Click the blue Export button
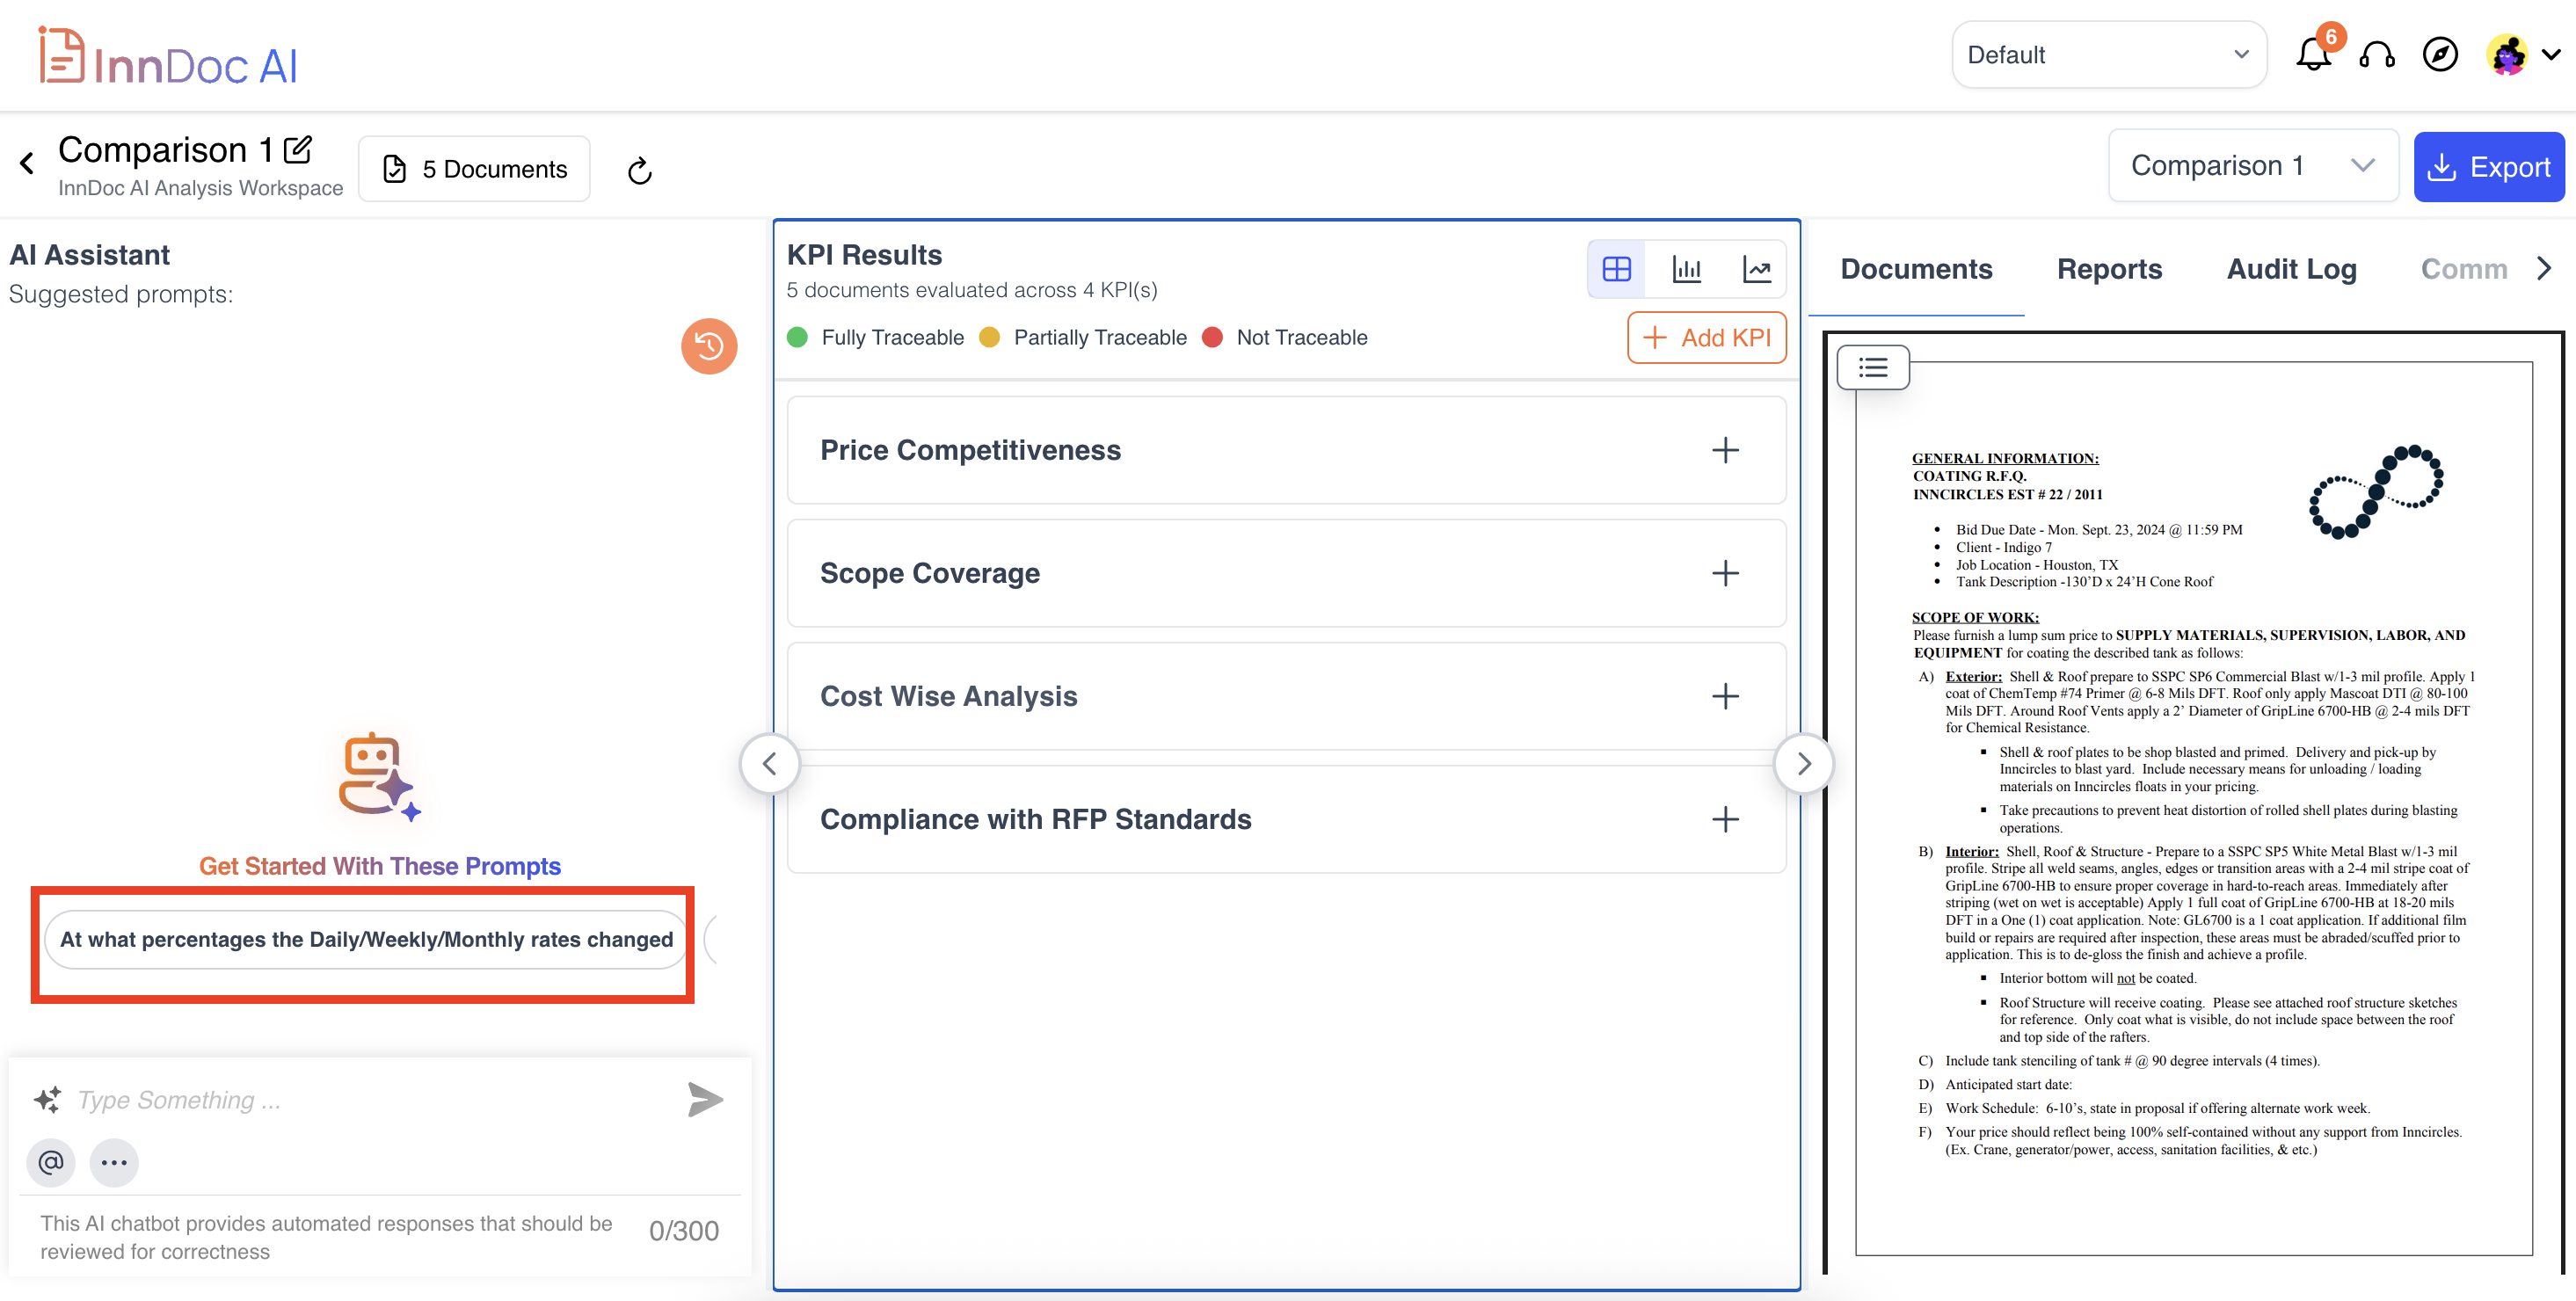 (2488, 167)
